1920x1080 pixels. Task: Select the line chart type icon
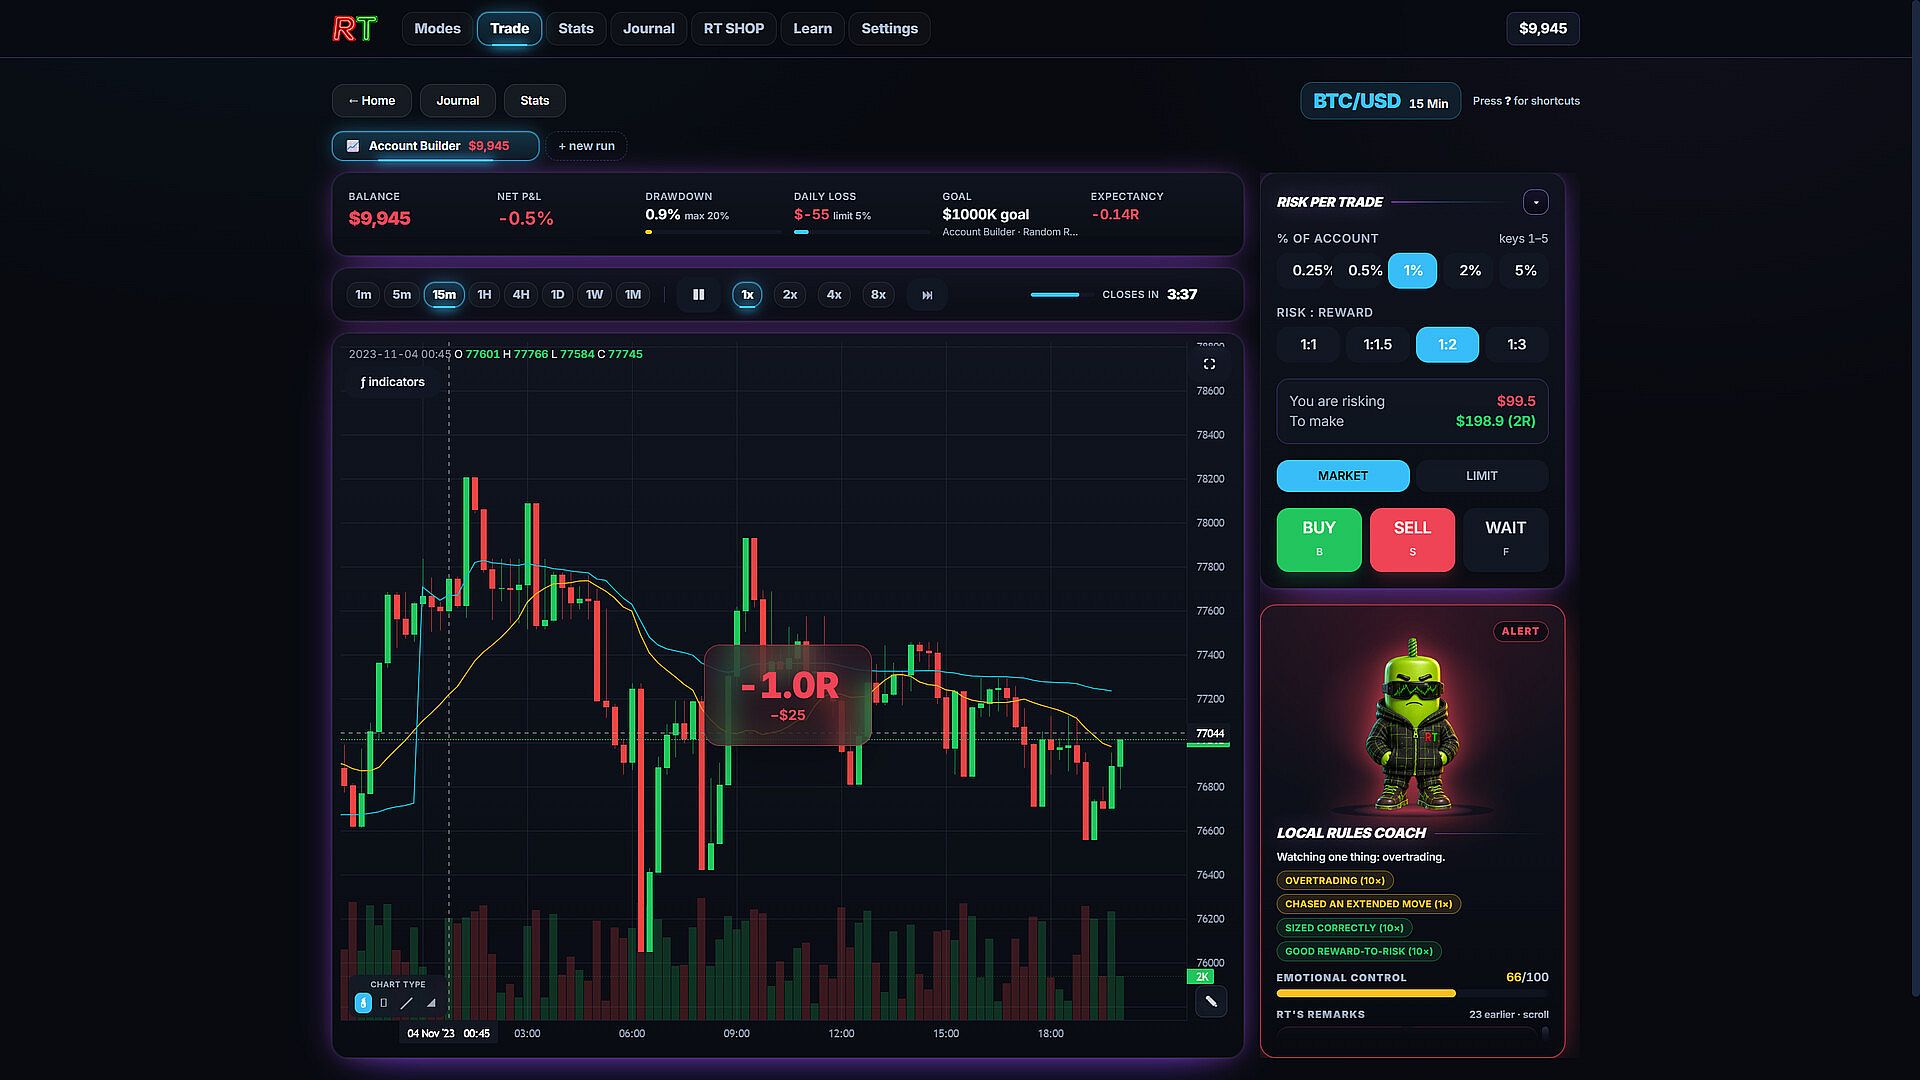click(407, 1003)
